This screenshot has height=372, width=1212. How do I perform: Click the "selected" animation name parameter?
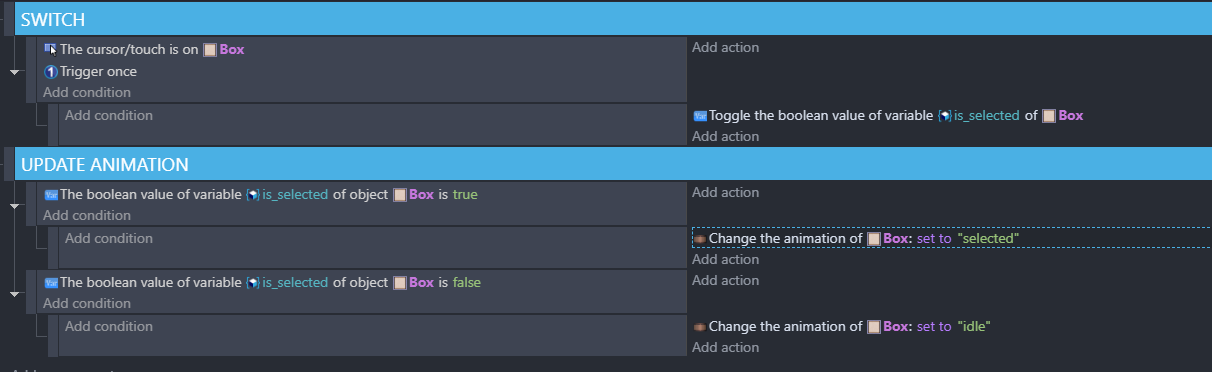[x=987, y=239]
